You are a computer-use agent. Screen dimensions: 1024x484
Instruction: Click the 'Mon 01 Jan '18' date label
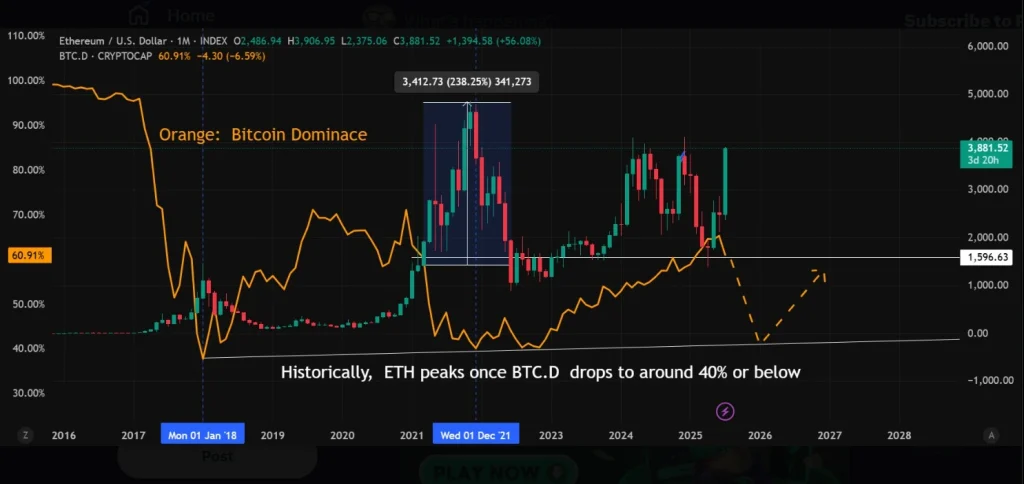(202, 435)
